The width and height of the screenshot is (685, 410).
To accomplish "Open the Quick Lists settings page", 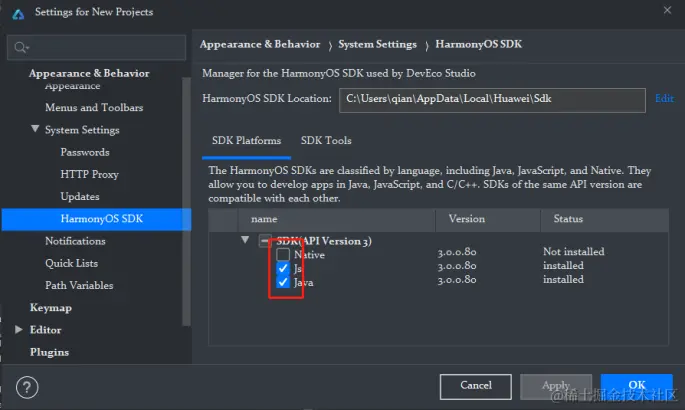I will tap(71, 263).
